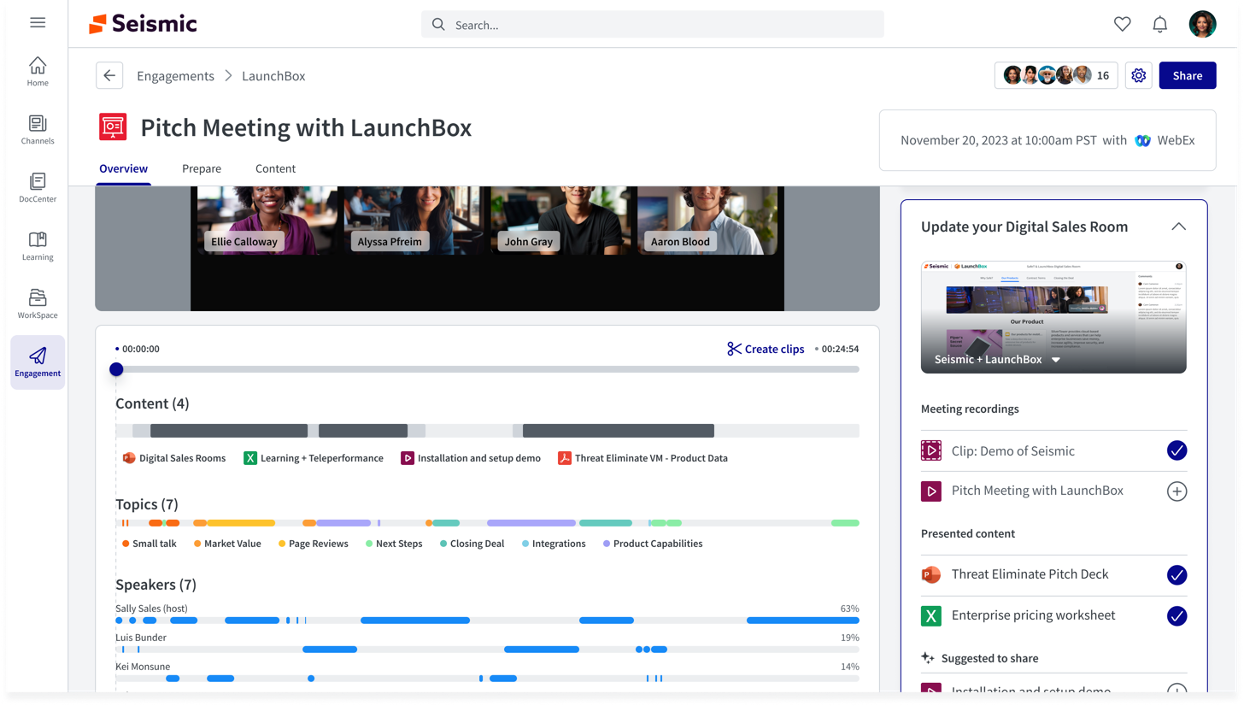Click Threat Eliminate Pitch Deck PowerPoint icon
Image resolution: width=1244 pixels, height=706 pixels.
click(931, 575)
